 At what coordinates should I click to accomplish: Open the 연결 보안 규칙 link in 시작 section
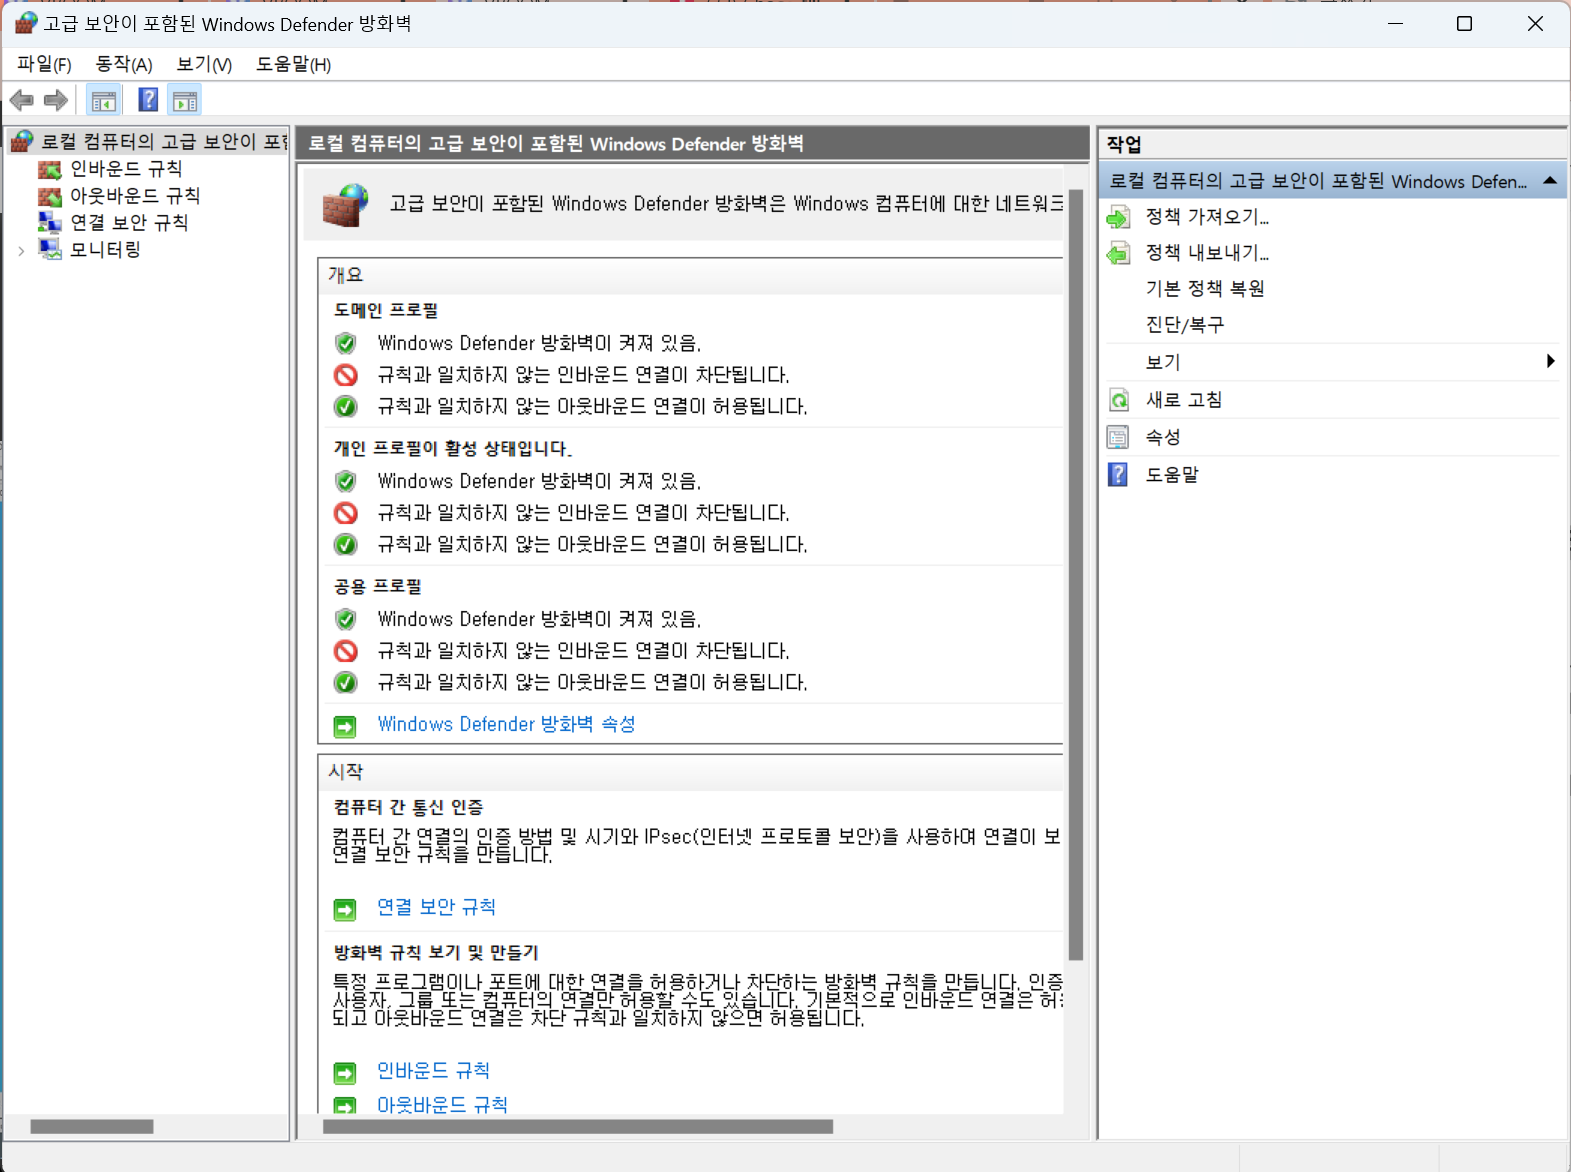(x=436, y=907)
